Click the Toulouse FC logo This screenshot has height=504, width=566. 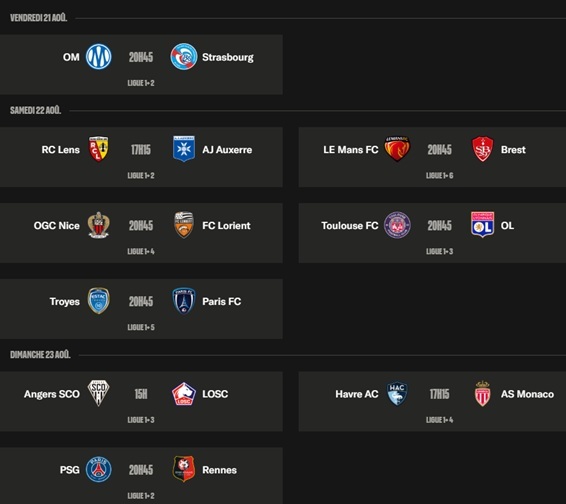[x=397, y=225]
